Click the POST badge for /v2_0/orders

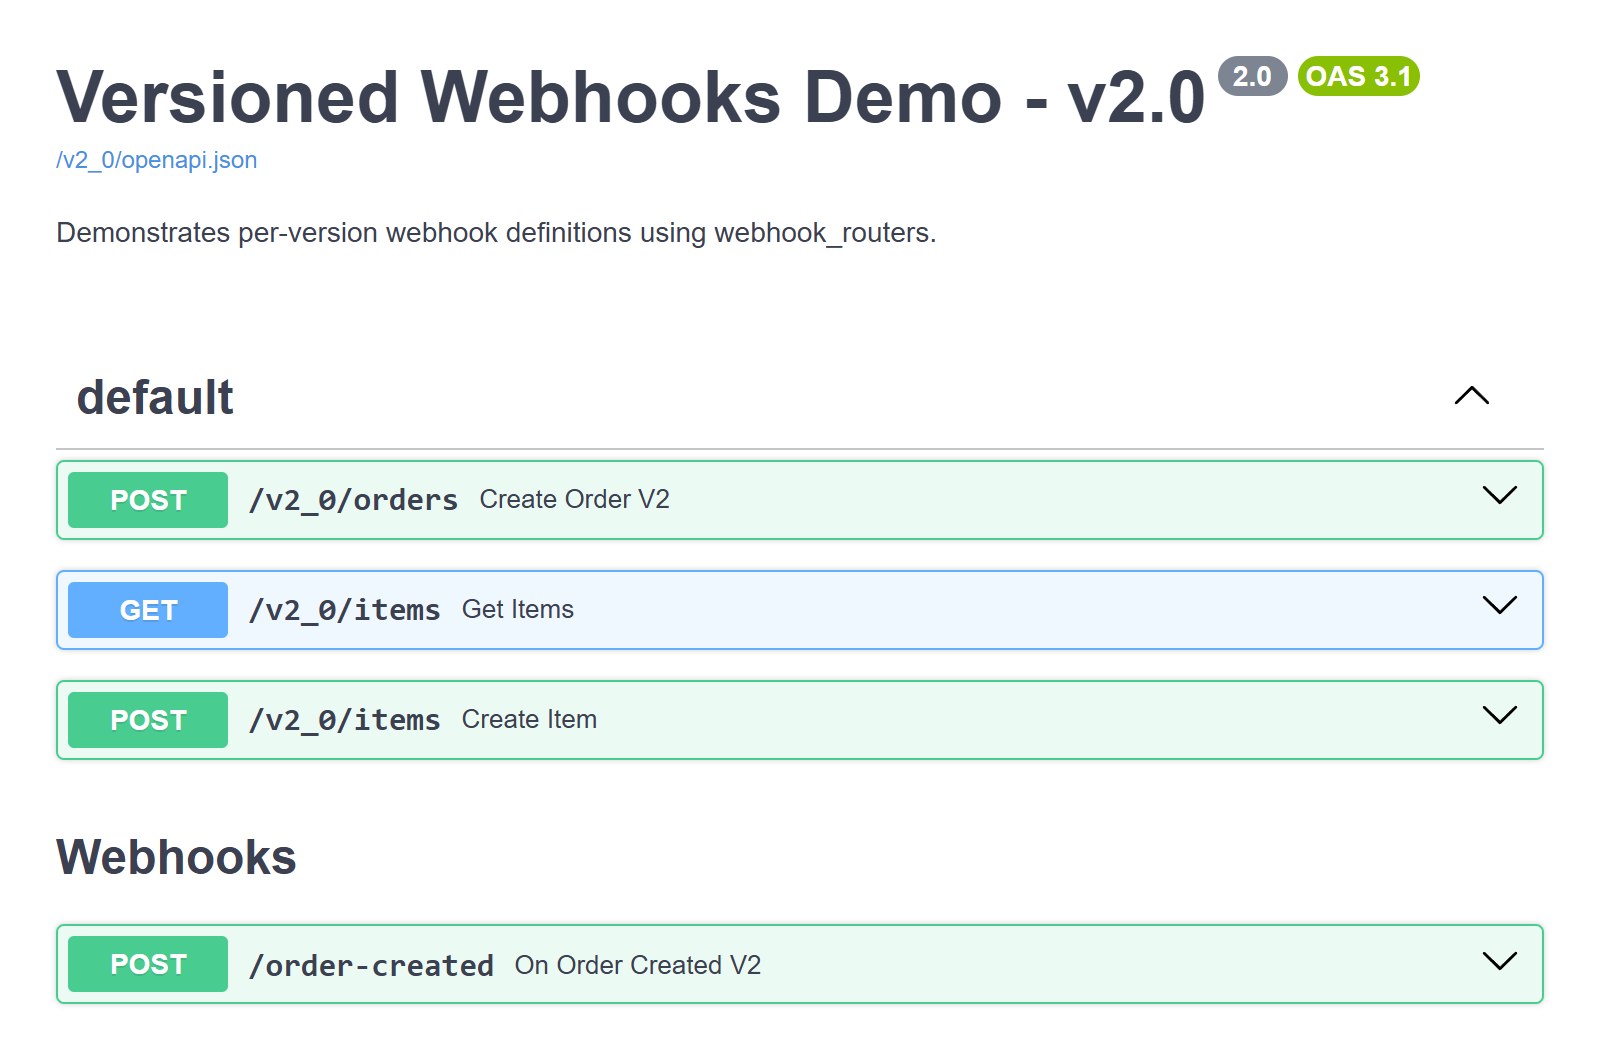pos(148,500)
